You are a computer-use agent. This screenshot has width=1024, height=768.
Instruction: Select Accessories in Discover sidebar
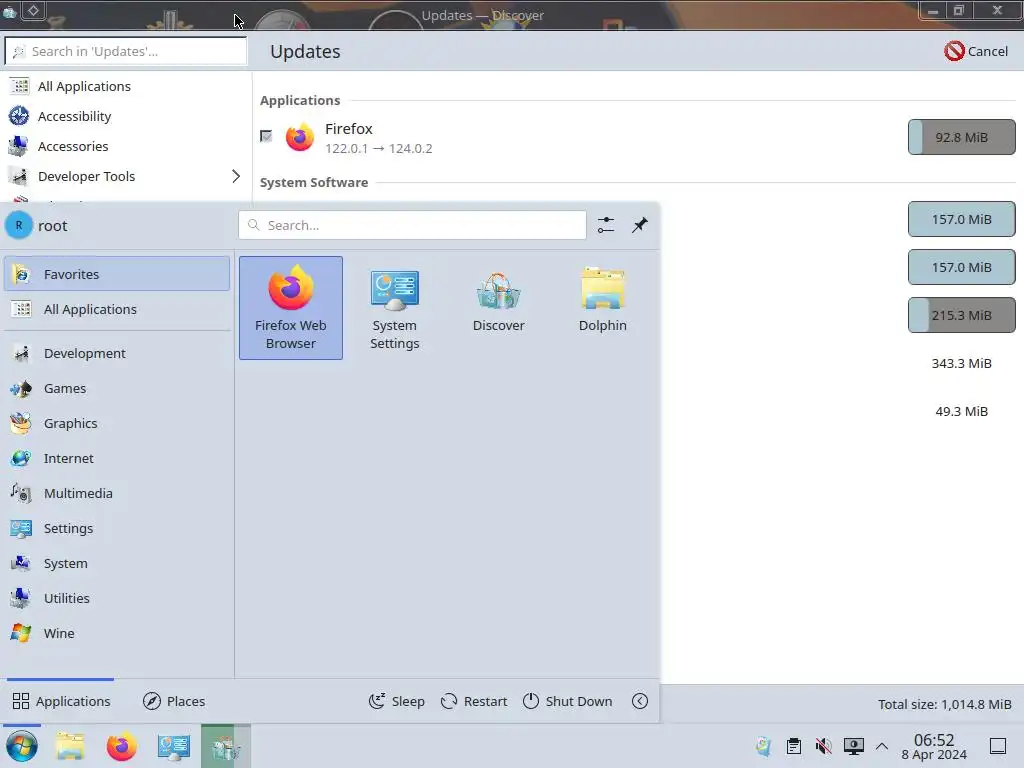coord(126,146)
